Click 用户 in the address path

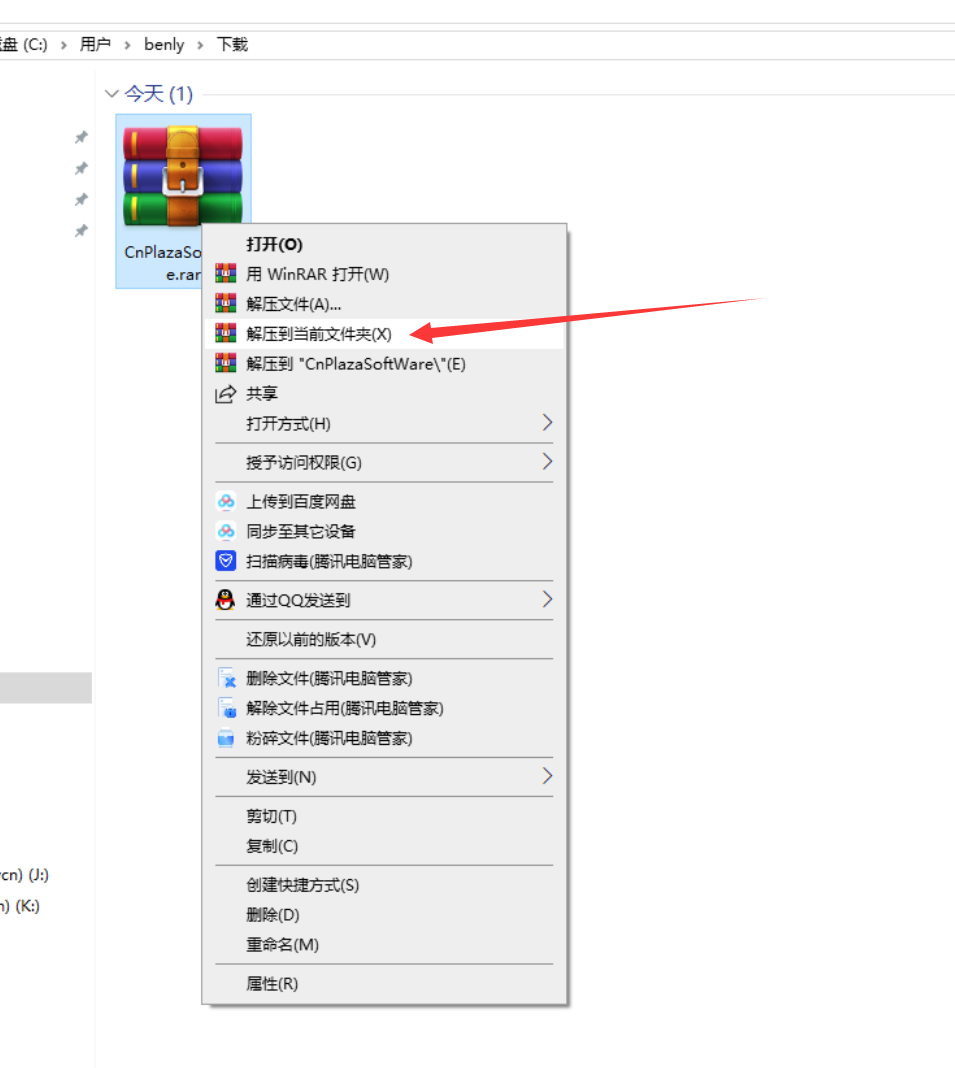(x=95, y=45)
